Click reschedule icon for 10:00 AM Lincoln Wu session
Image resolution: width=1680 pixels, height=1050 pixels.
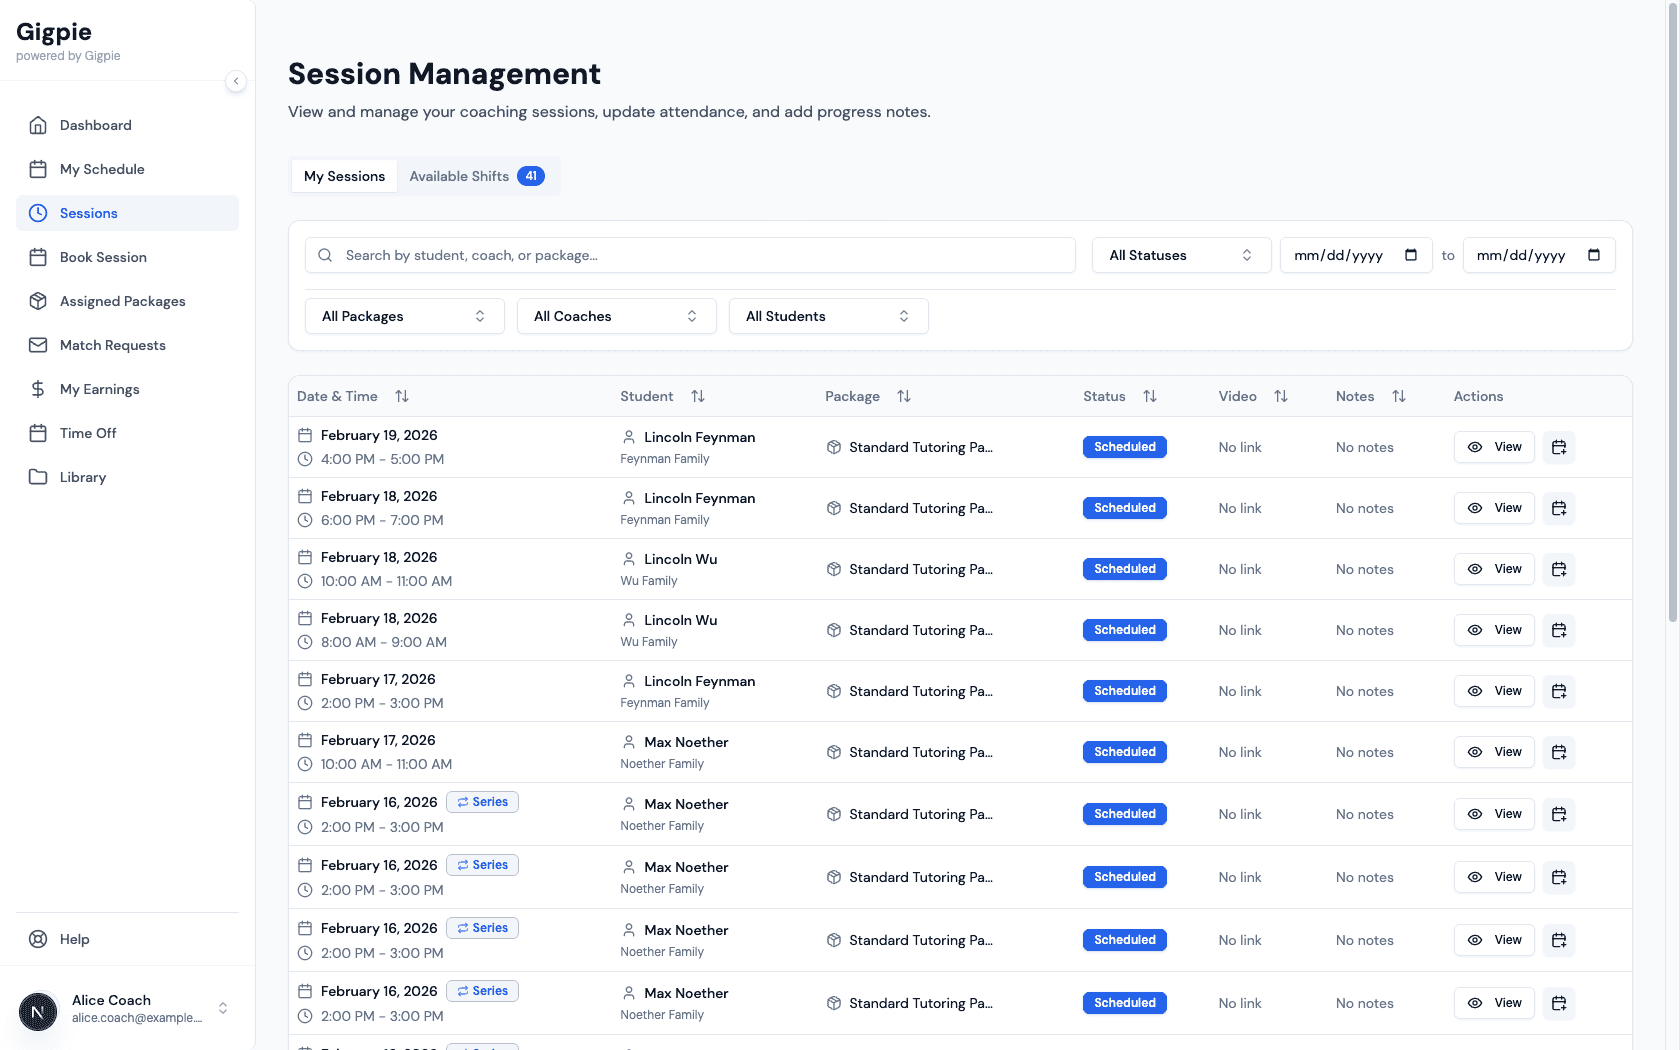click(x=1558, y=569)
